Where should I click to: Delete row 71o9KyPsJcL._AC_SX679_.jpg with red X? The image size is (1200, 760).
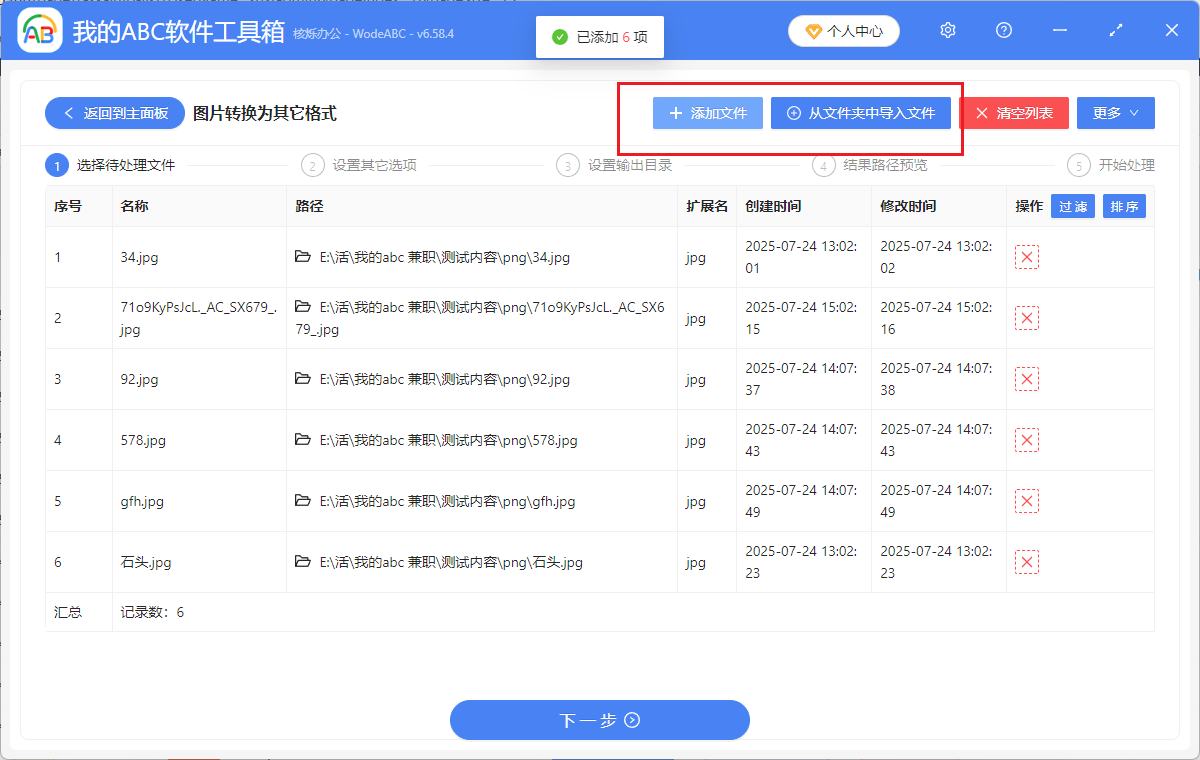[1027, 318]
